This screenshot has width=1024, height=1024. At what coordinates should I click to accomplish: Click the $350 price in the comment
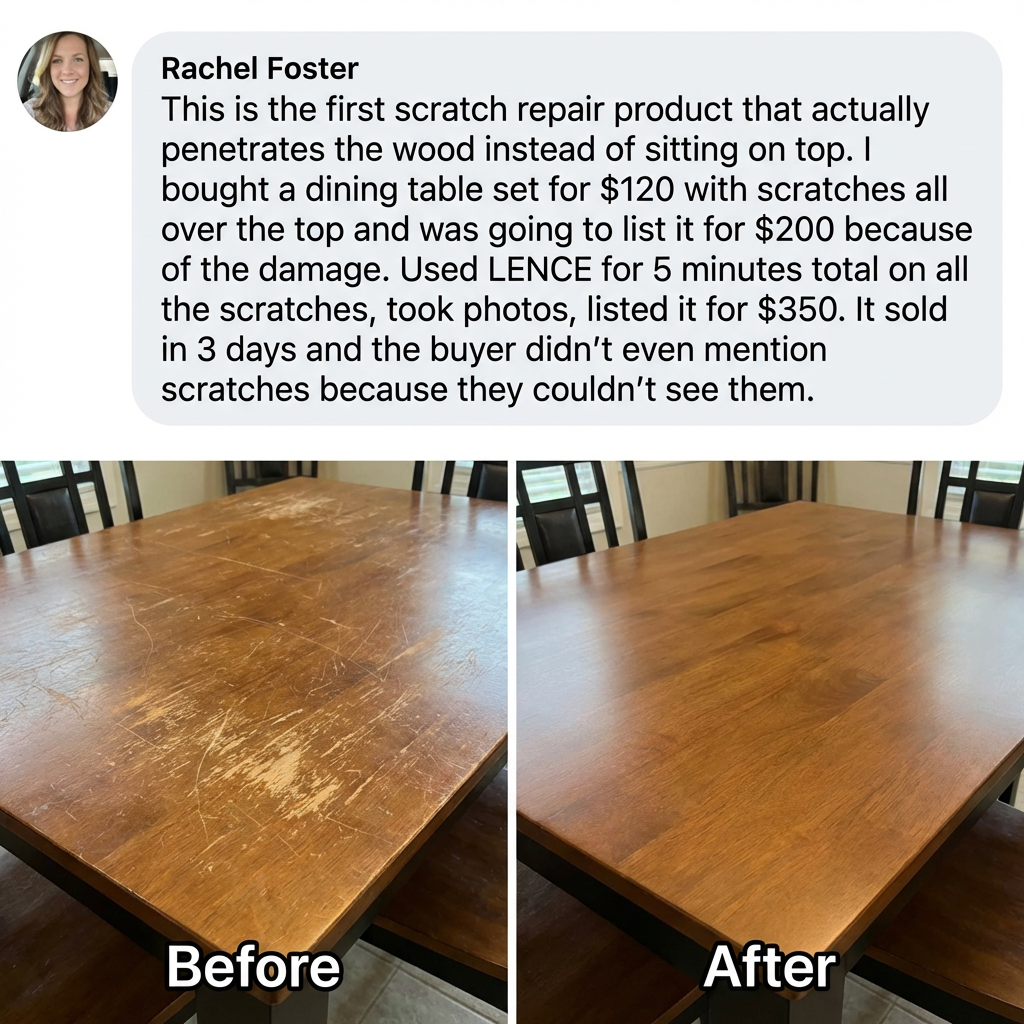[x=797, y=310]
